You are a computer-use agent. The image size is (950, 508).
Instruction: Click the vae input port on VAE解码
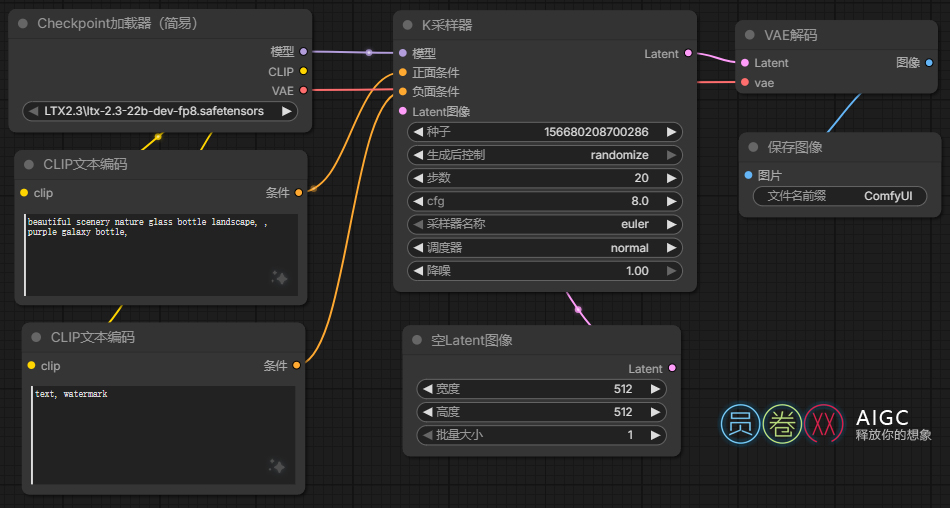pyautogui.click(x=745, y=82)
